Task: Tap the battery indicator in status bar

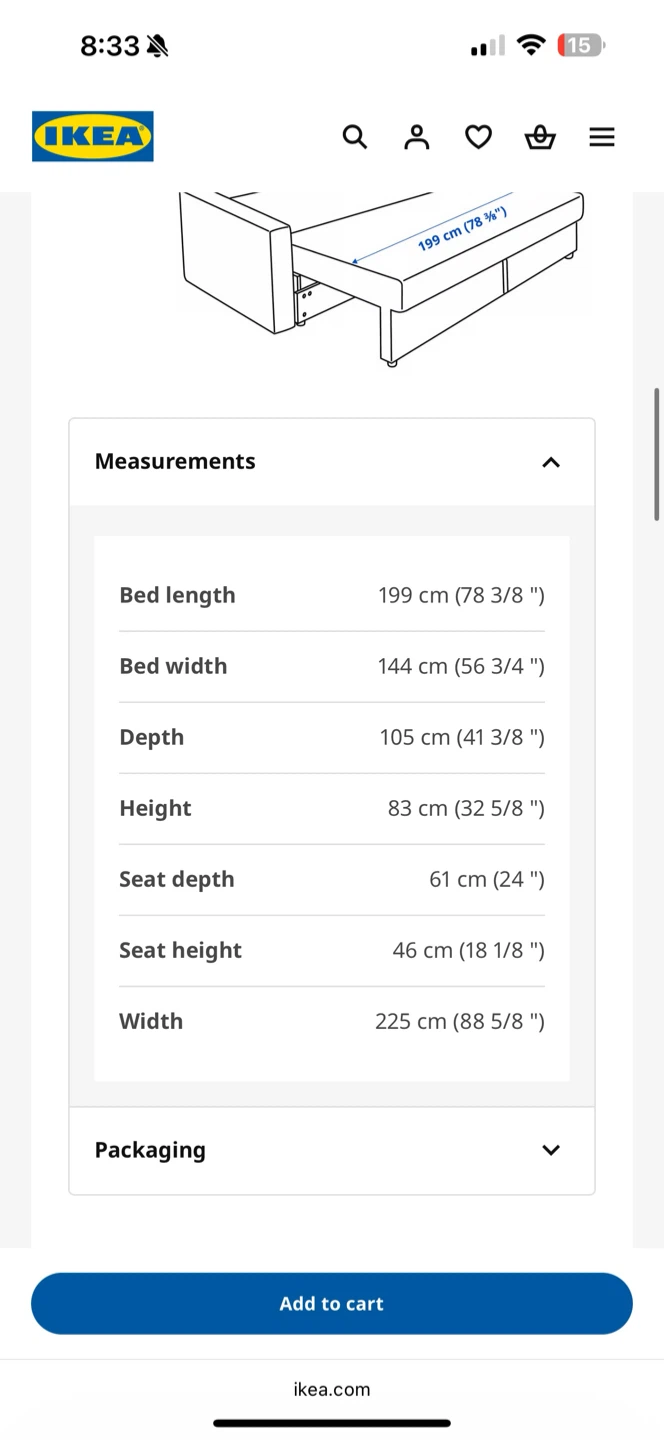Action: pyautogui.click(x=582, y=45)
